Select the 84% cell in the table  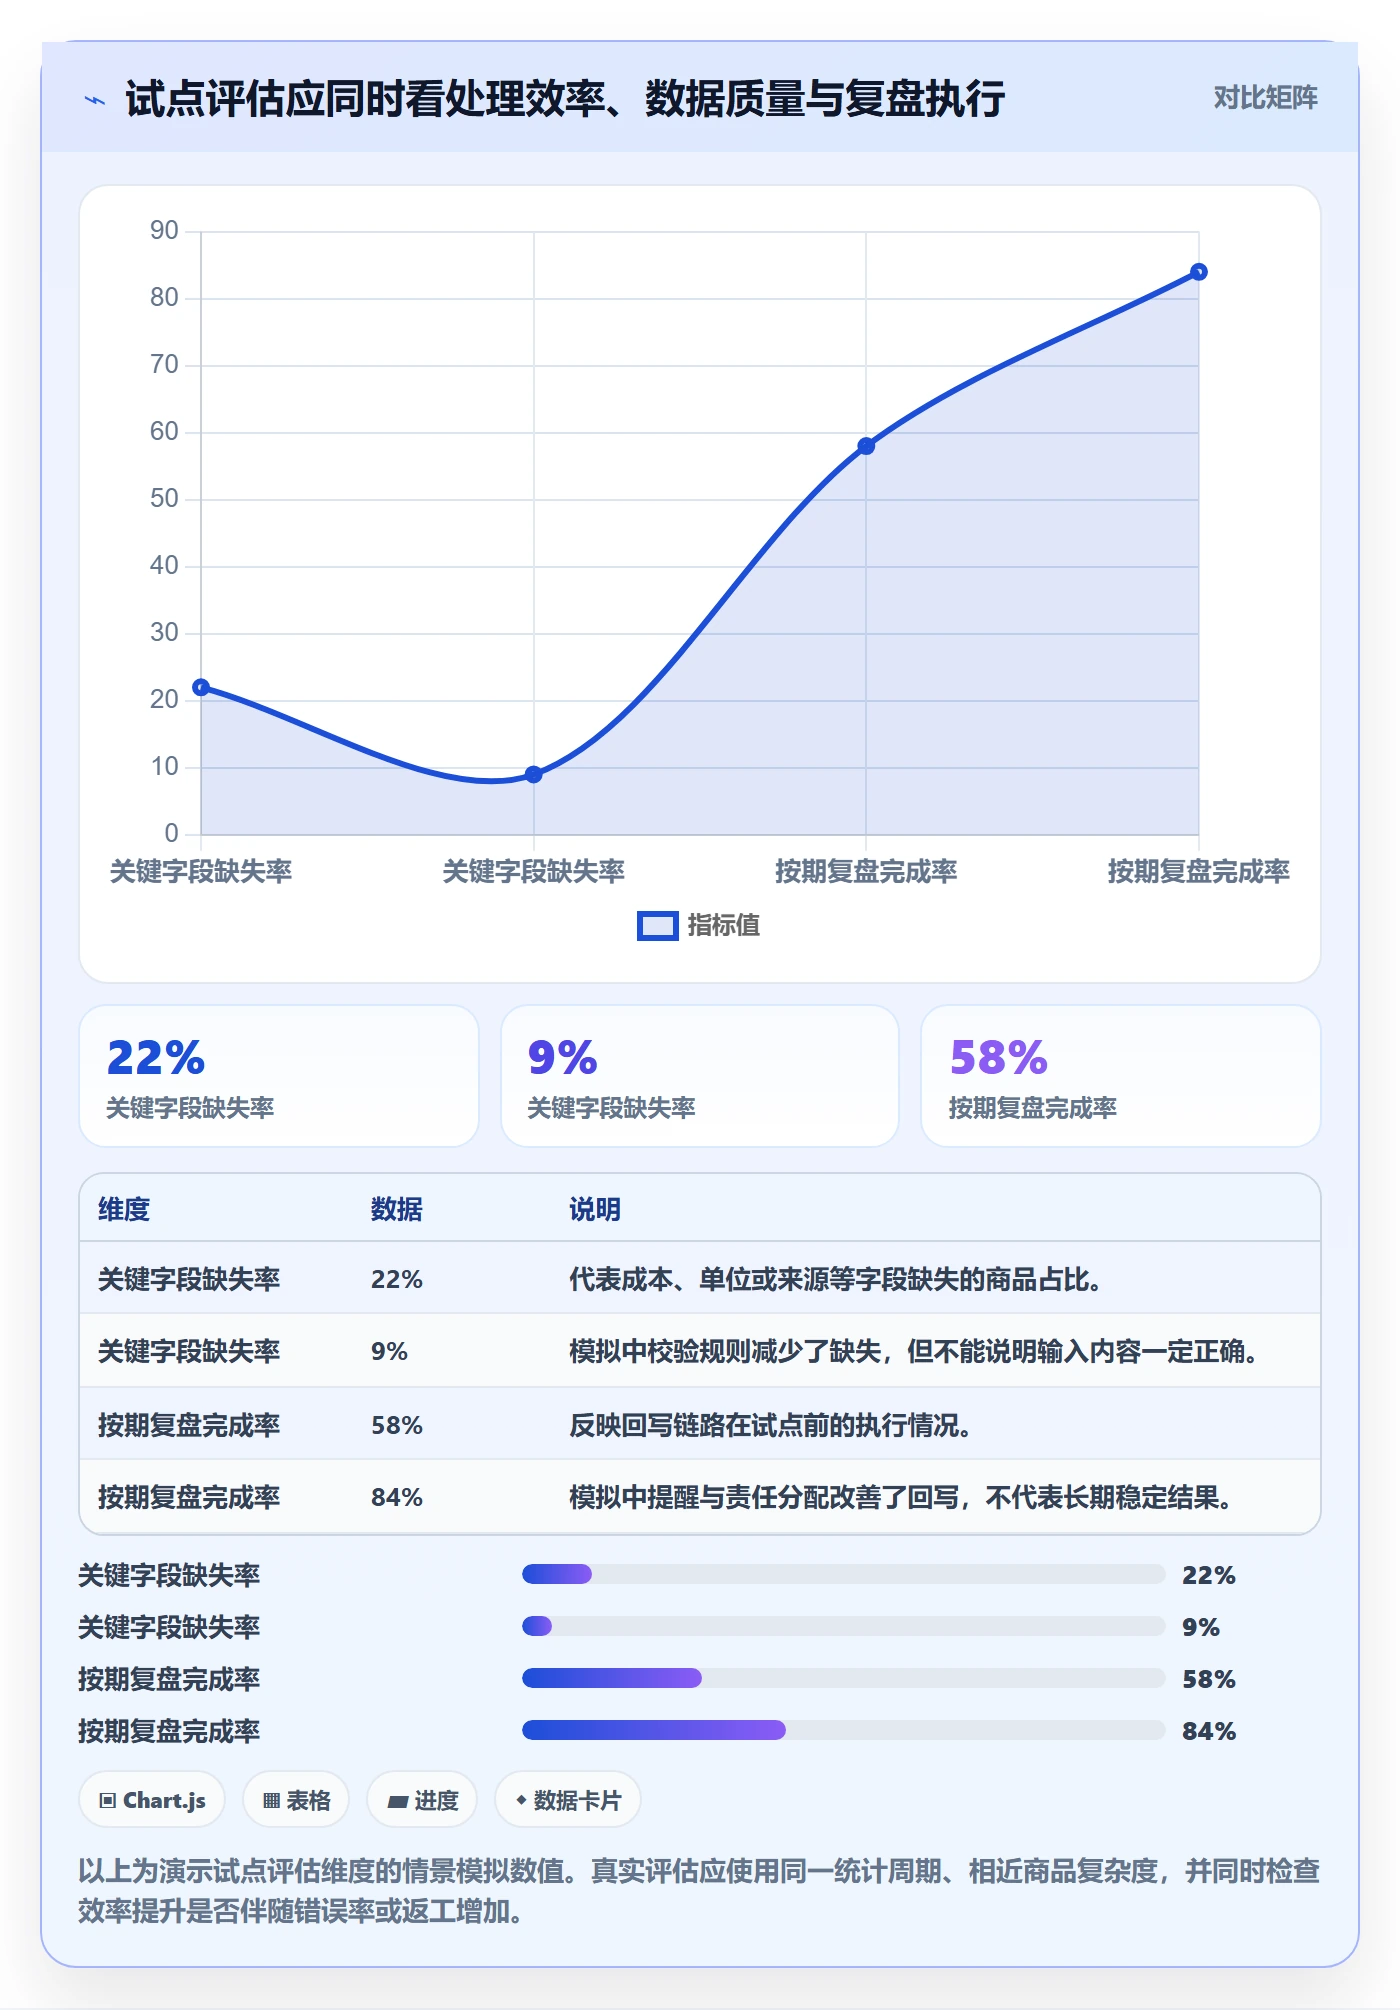point(397,1497)
